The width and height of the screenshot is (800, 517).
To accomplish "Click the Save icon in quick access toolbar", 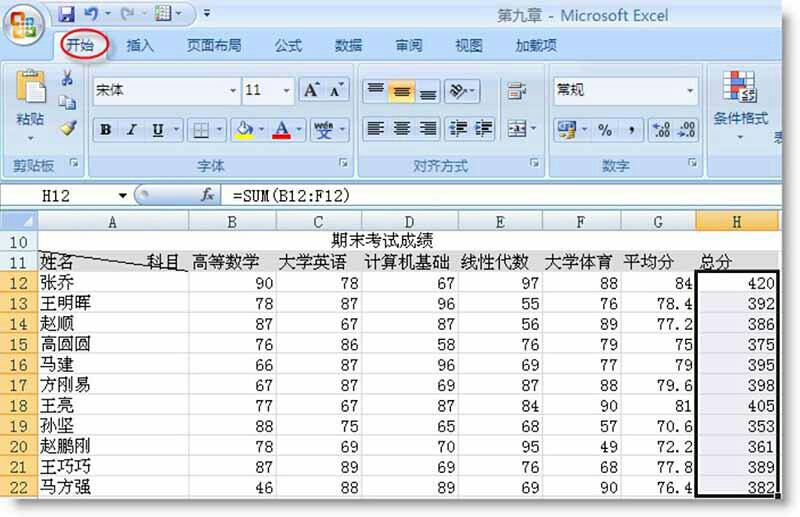I will 67,15.
